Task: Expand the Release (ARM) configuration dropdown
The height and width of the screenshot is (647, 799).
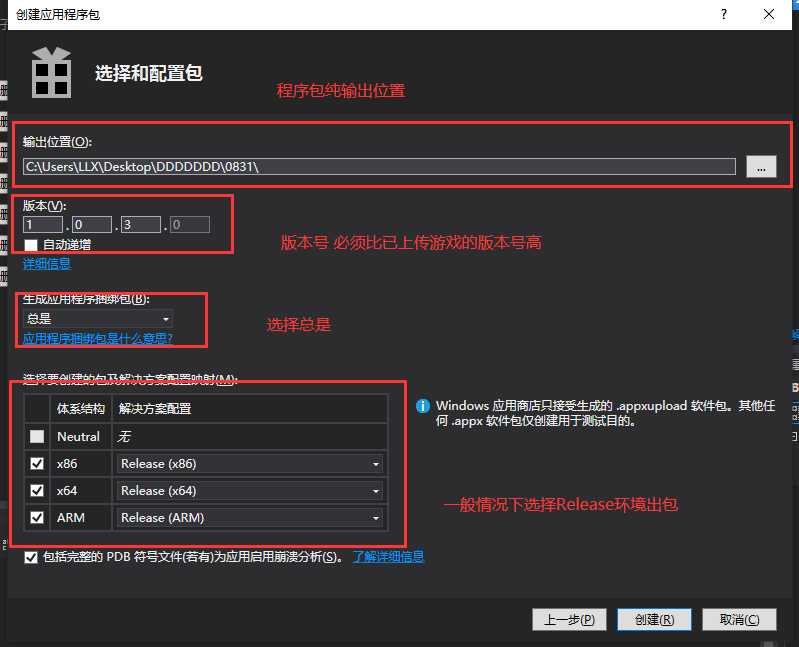Action: 250,518
